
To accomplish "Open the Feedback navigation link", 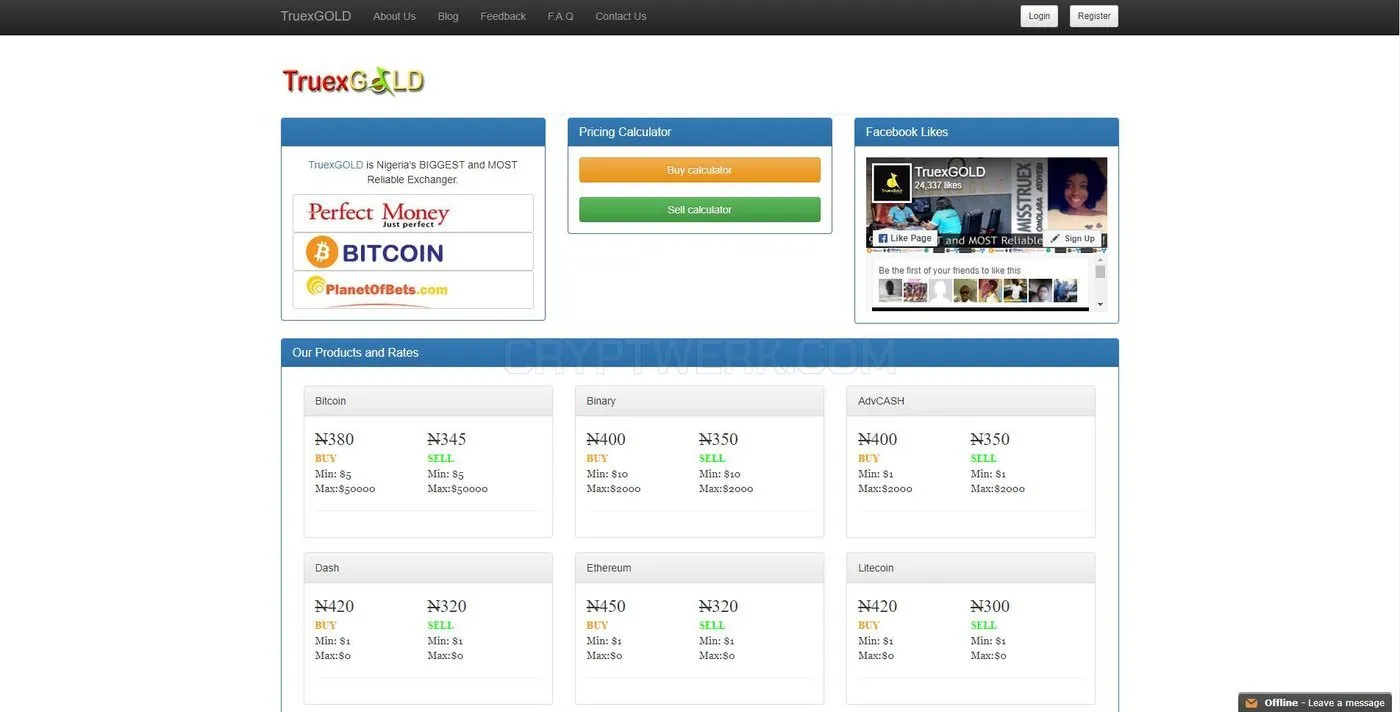I will [x=503, y=16].
